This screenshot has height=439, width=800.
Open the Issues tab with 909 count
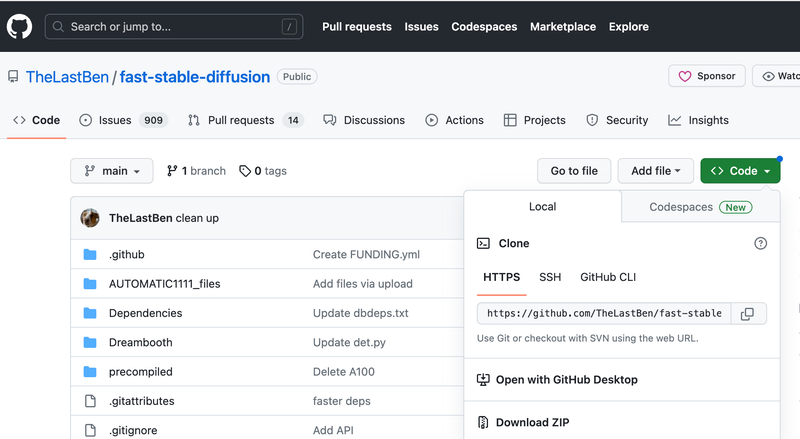[x=123, y=120]
